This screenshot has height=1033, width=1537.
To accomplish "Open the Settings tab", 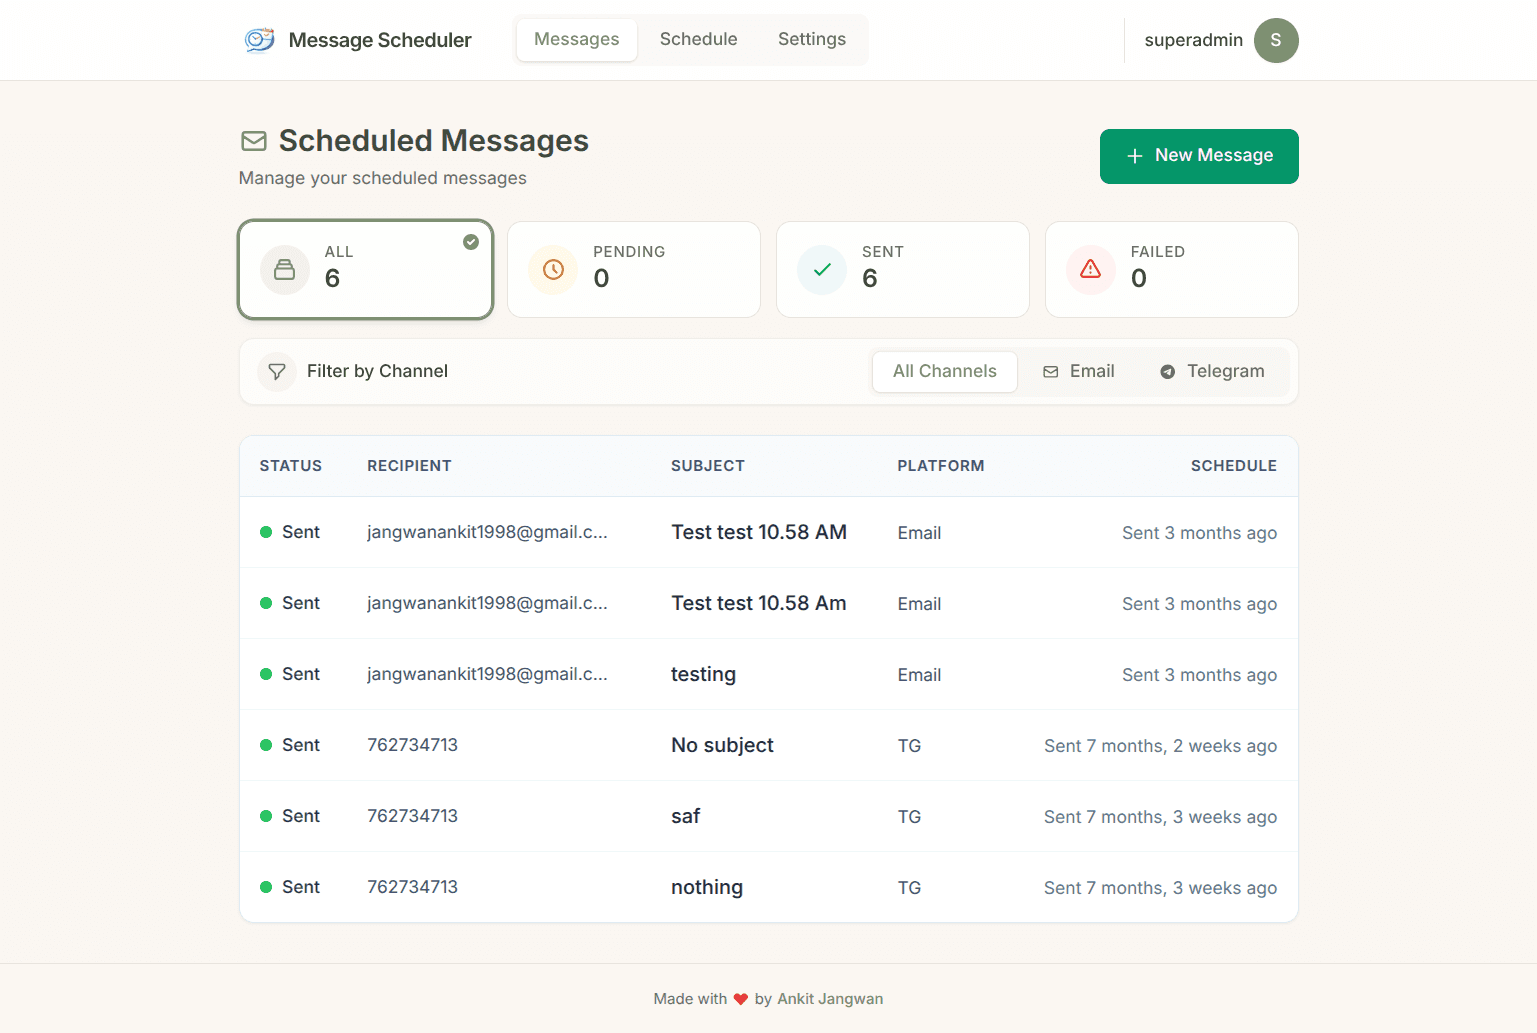I will coord(812,40).
